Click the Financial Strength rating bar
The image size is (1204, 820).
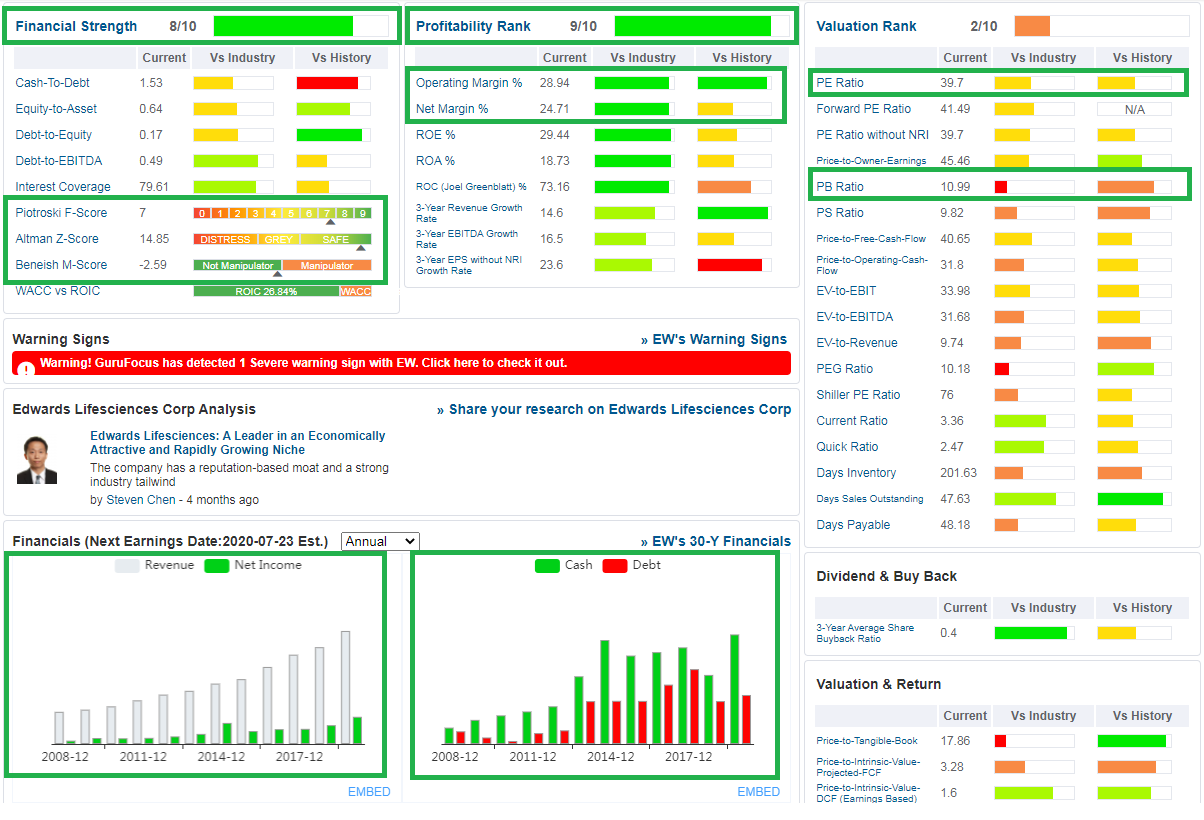301,26
